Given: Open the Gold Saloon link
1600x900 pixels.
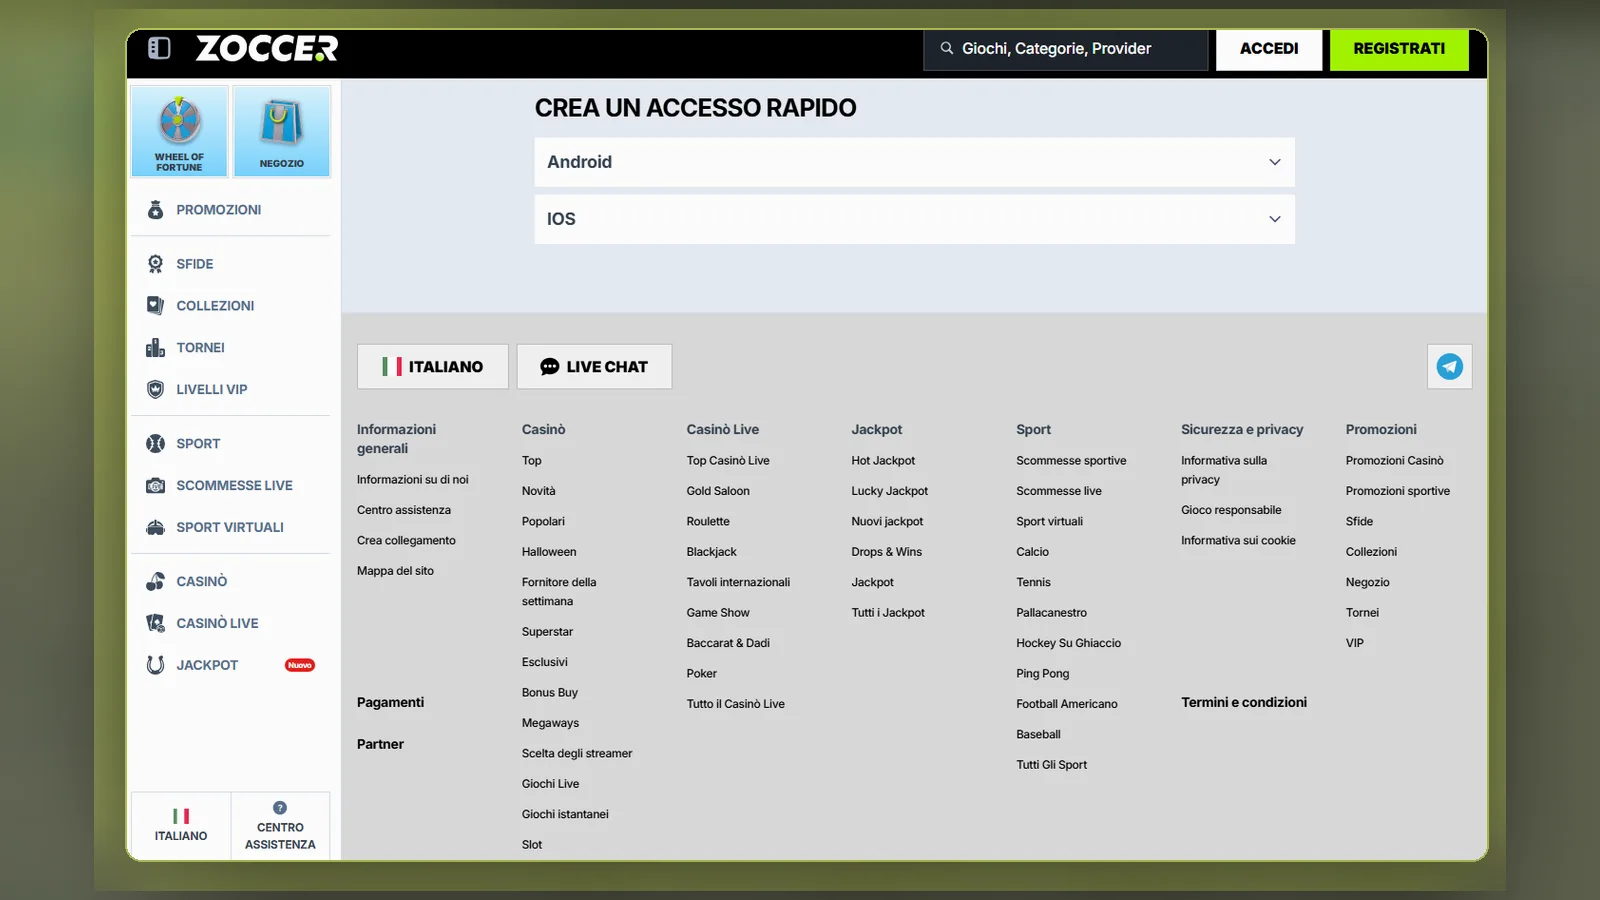Looking at the screenshot, I should [718, 491].
